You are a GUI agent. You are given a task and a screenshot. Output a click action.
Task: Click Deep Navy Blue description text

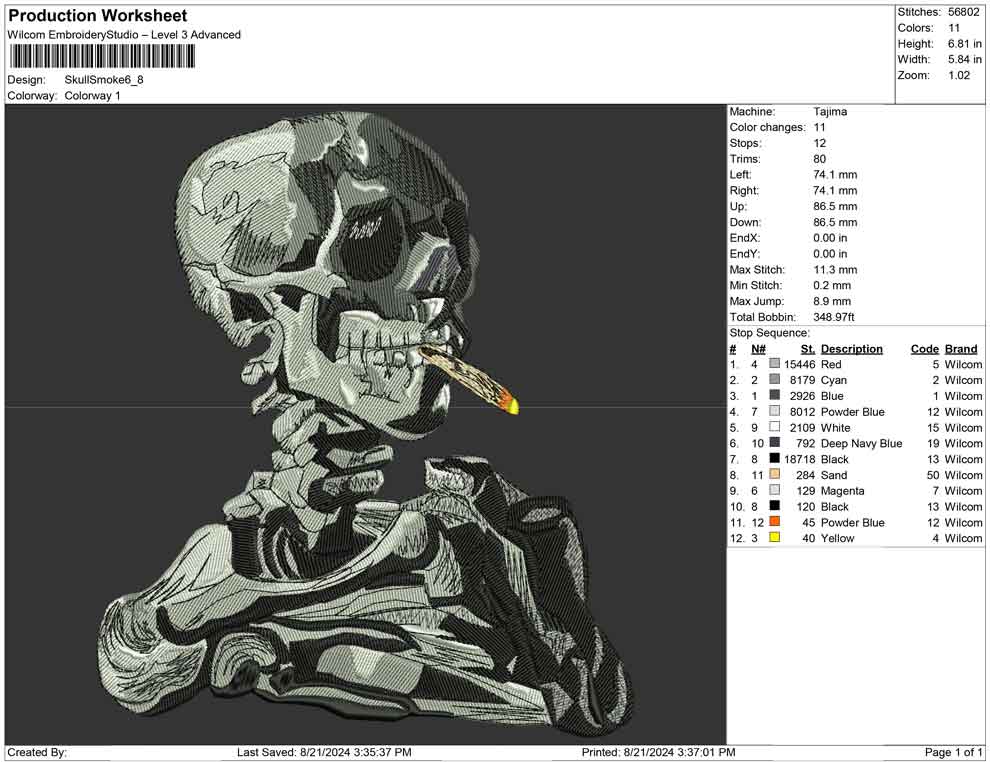coord(861,443)
